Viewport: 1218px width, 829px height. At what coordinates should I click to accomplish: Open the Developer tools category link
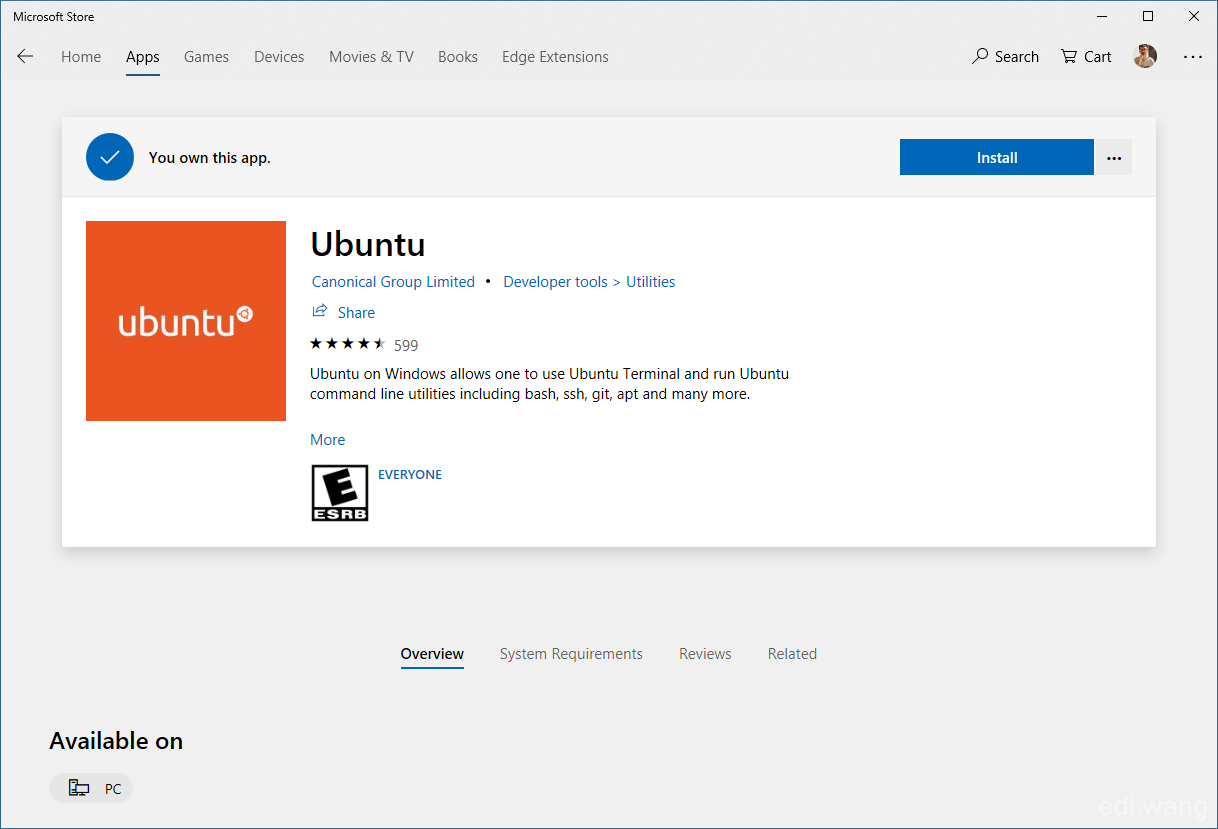[x=555, y=282]
